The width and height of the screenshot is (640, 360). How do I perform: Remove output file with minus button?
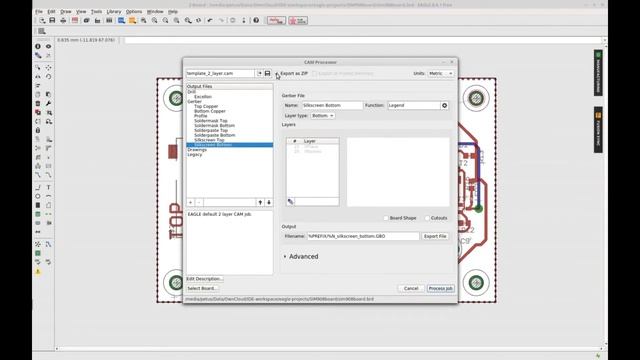coord(199,202)
